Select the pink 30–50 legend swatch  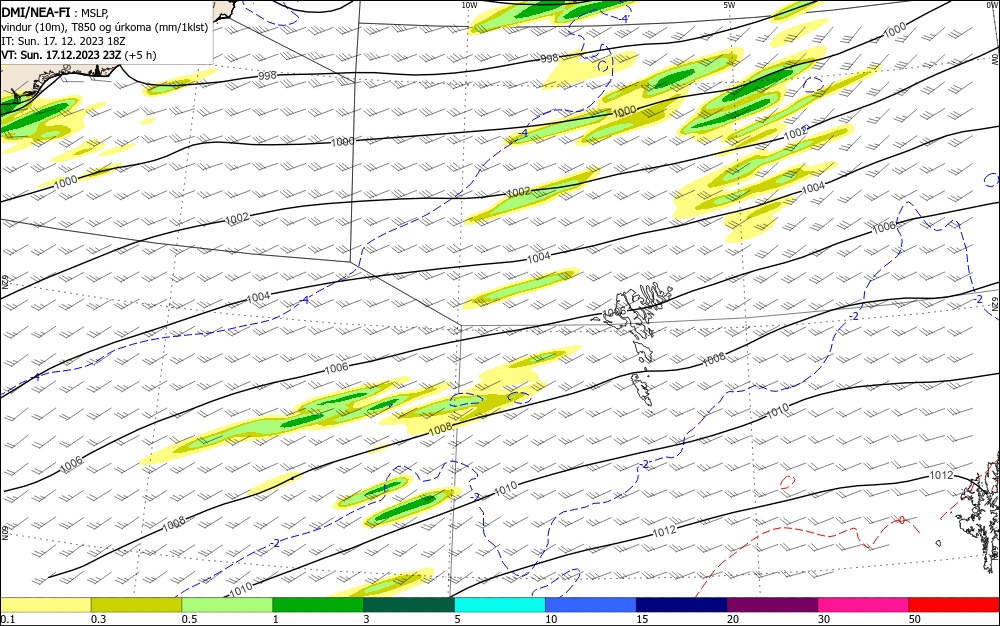coord(863,605)
